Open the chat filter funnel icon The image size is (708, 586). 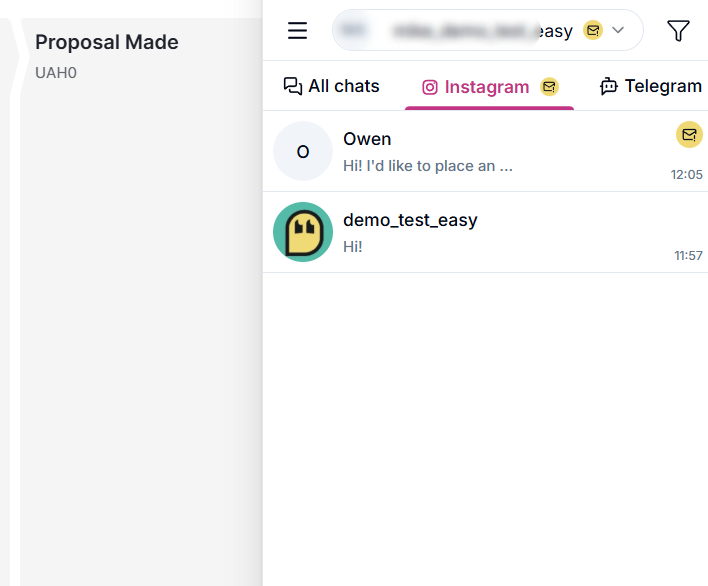click(x=678, y=31)
